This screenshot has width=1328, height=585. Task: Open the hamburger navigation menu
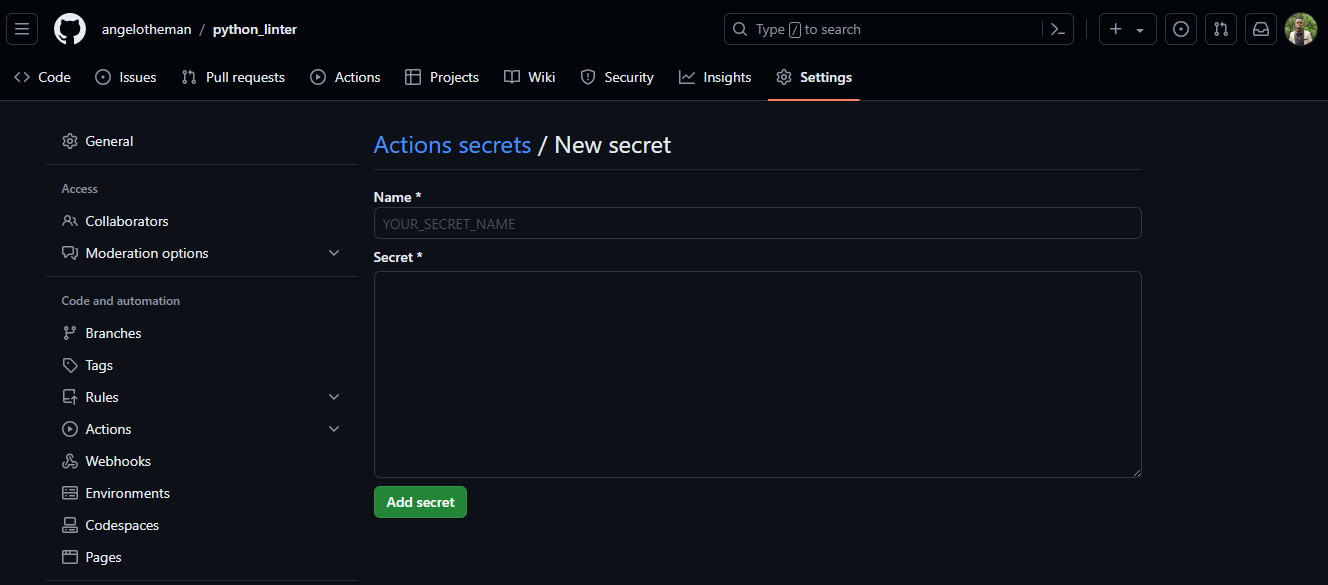click(x=22, y=29)
